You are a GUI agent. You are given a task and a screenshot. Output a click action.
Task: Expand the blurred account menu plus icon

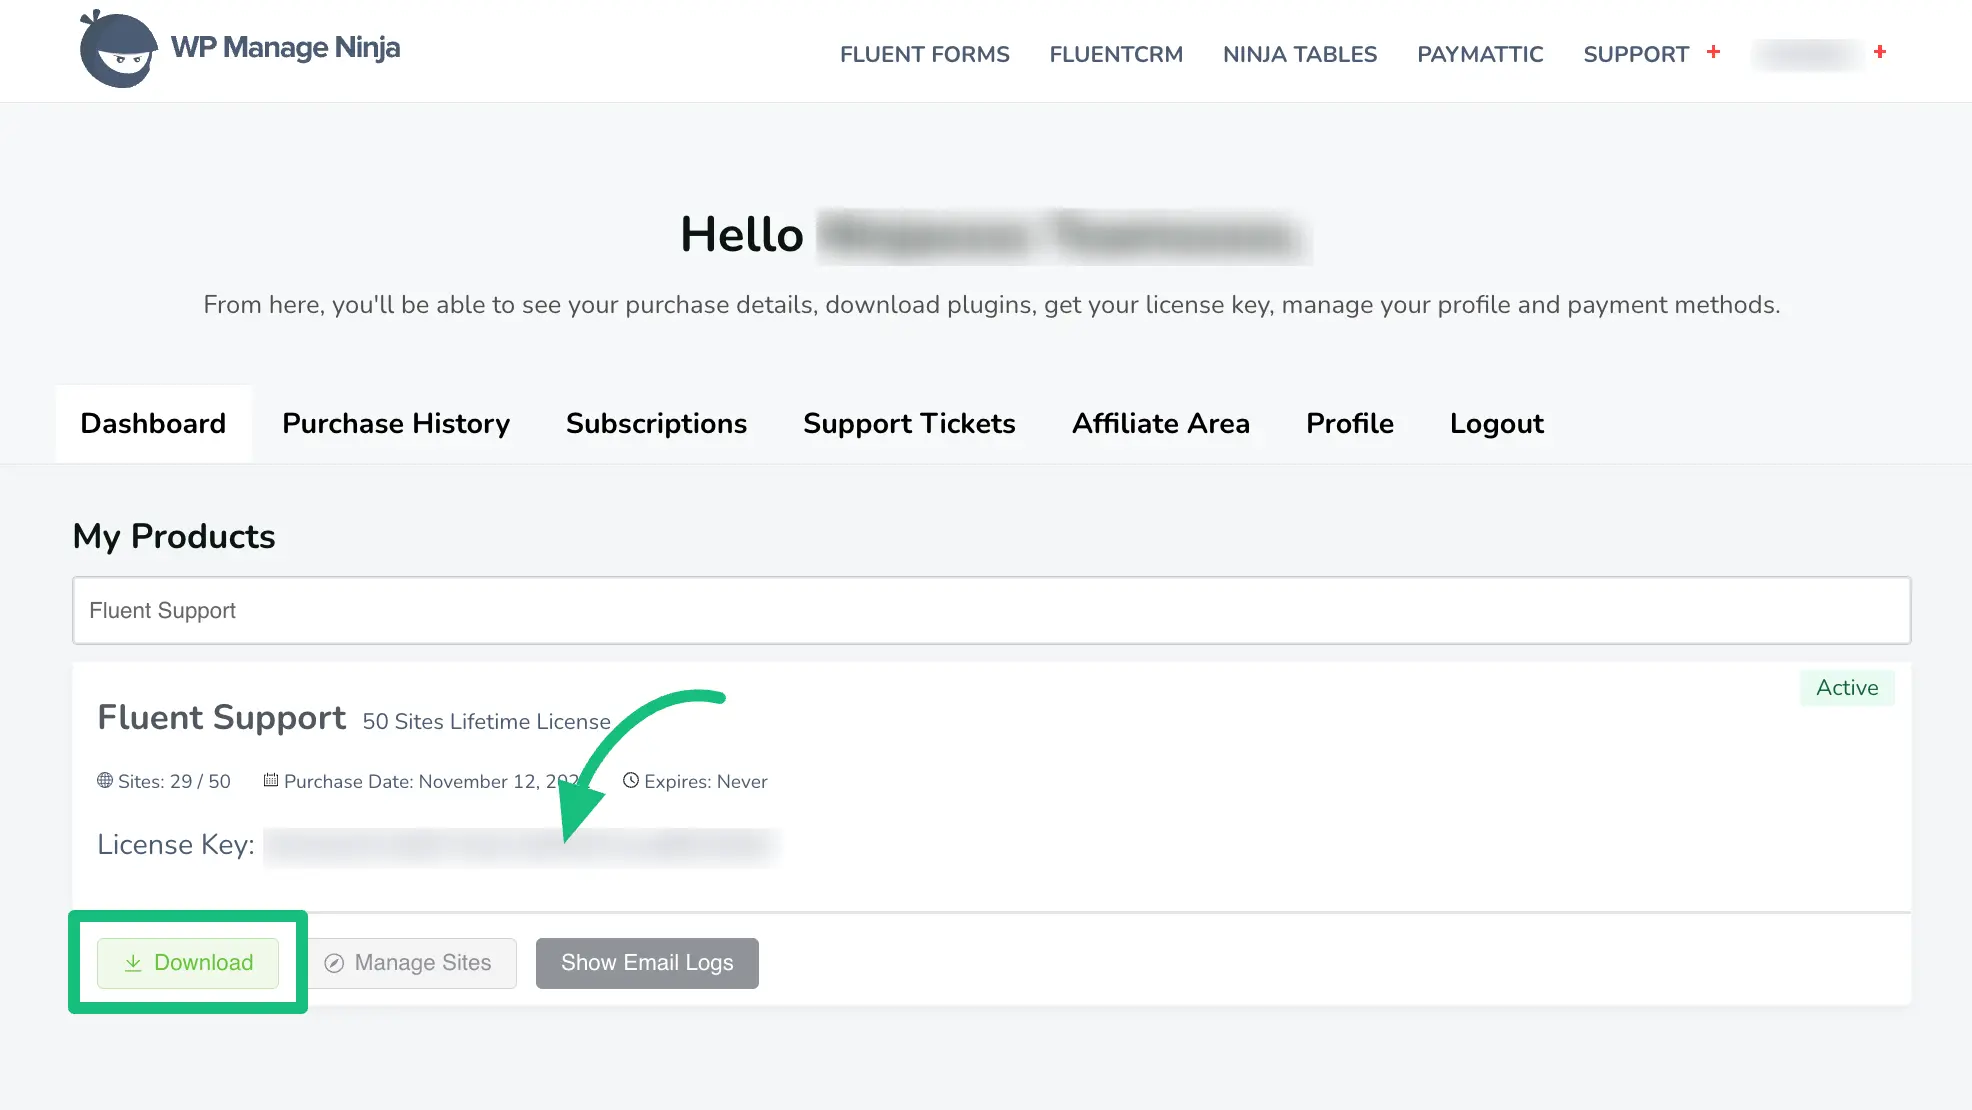coord(1880,51)
